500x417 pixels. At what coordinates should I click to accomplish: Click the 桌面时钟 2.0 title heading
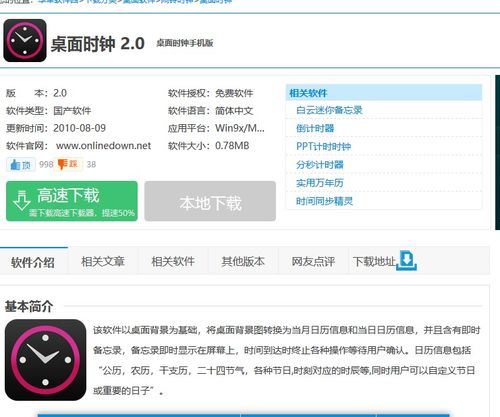tap(97, 44)
